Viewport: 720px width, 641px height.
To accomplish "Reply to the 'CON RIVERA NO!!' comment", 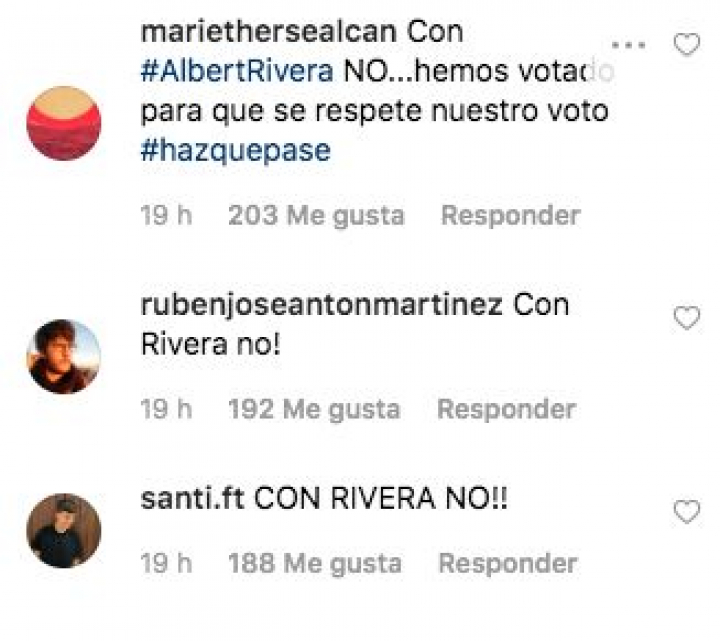I will click(x=508, y=563).
